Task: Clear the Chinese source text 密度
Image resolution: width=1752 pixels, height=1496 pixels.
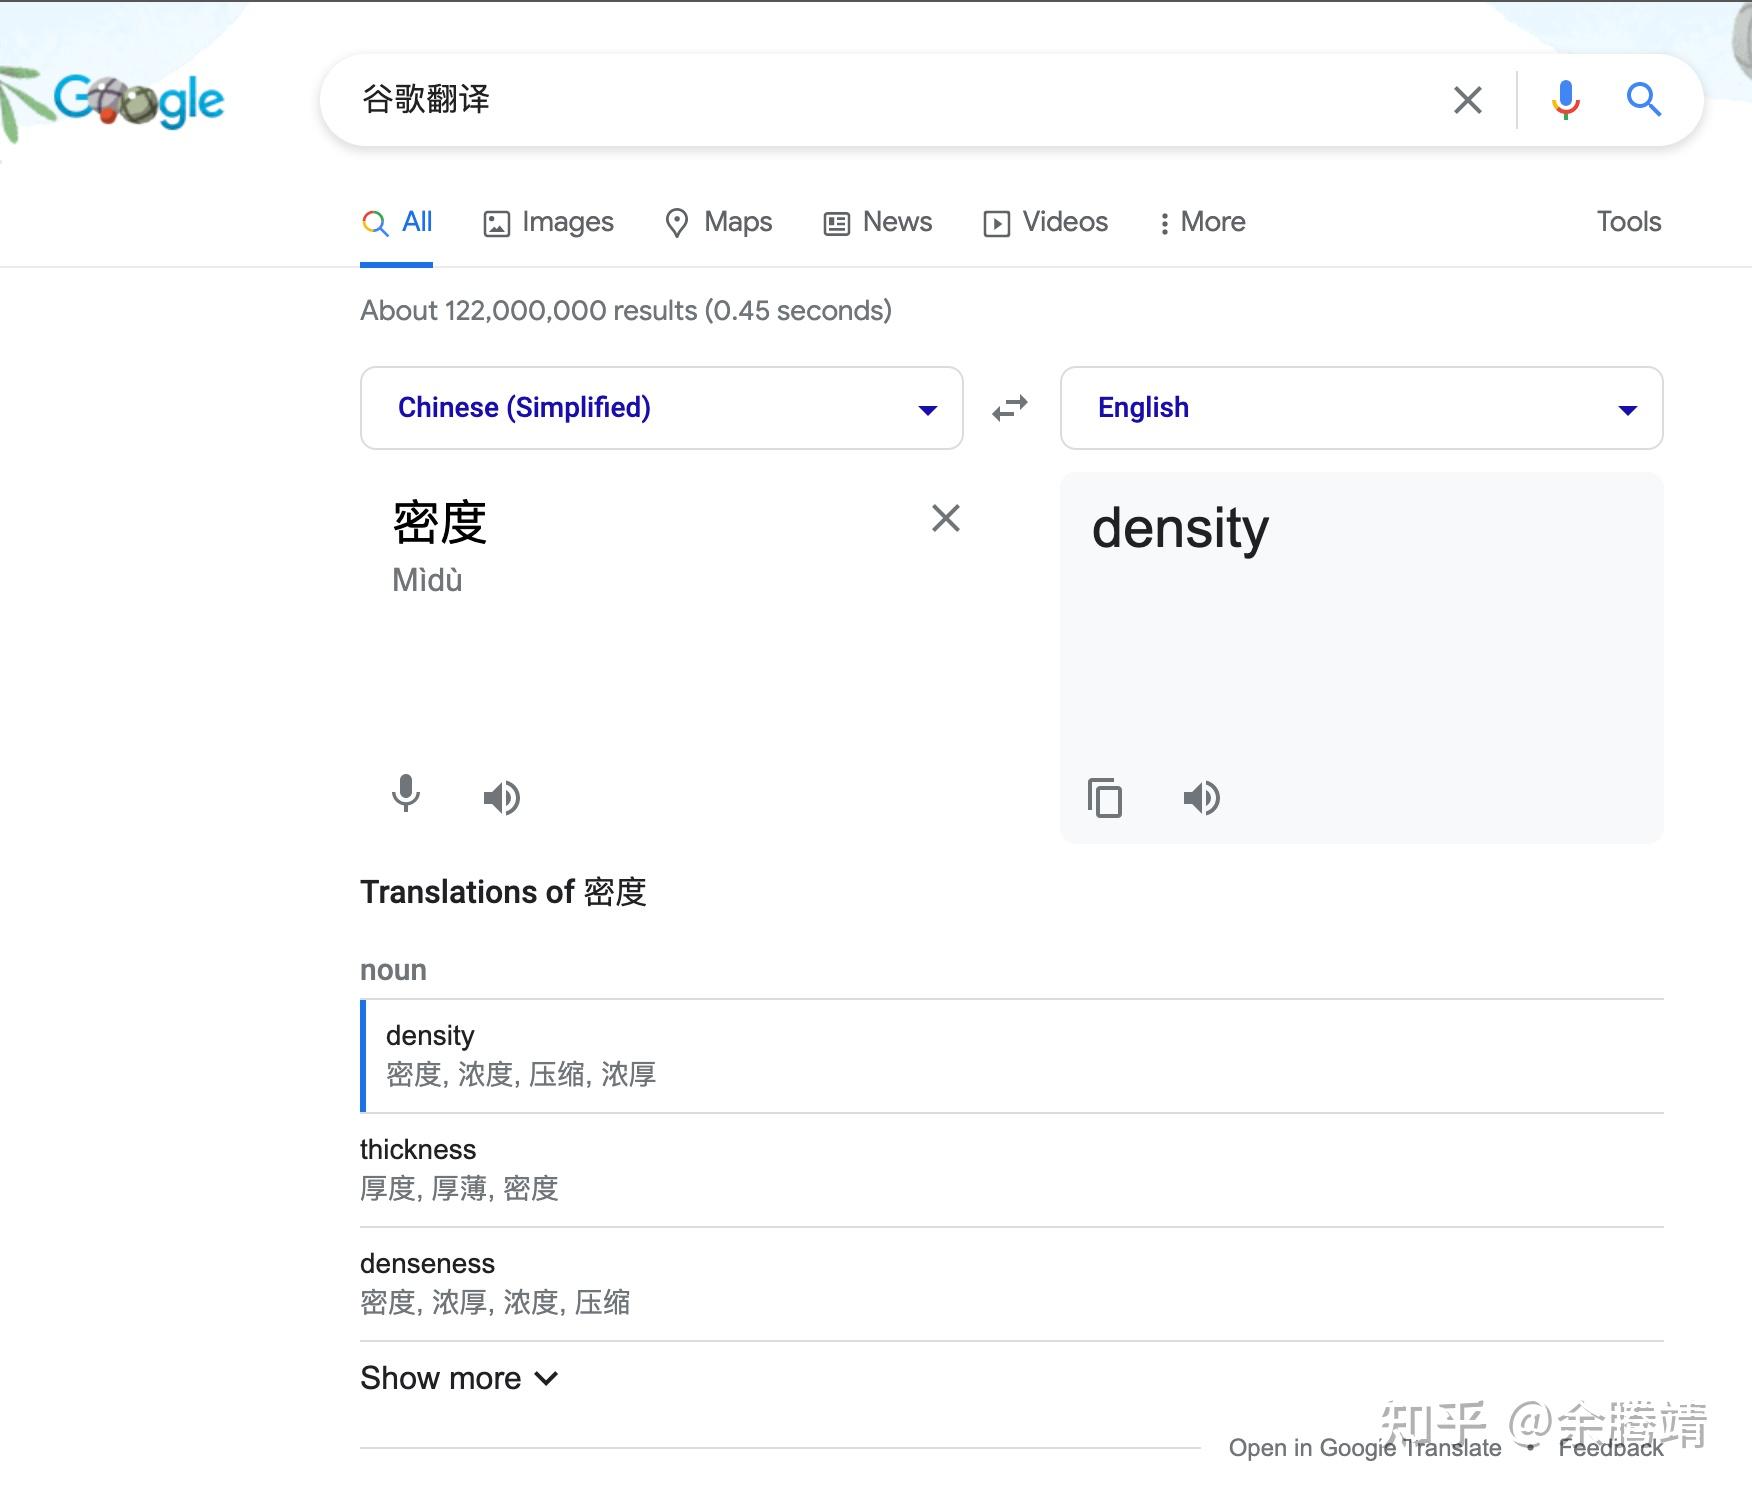Action: point(945,518)
